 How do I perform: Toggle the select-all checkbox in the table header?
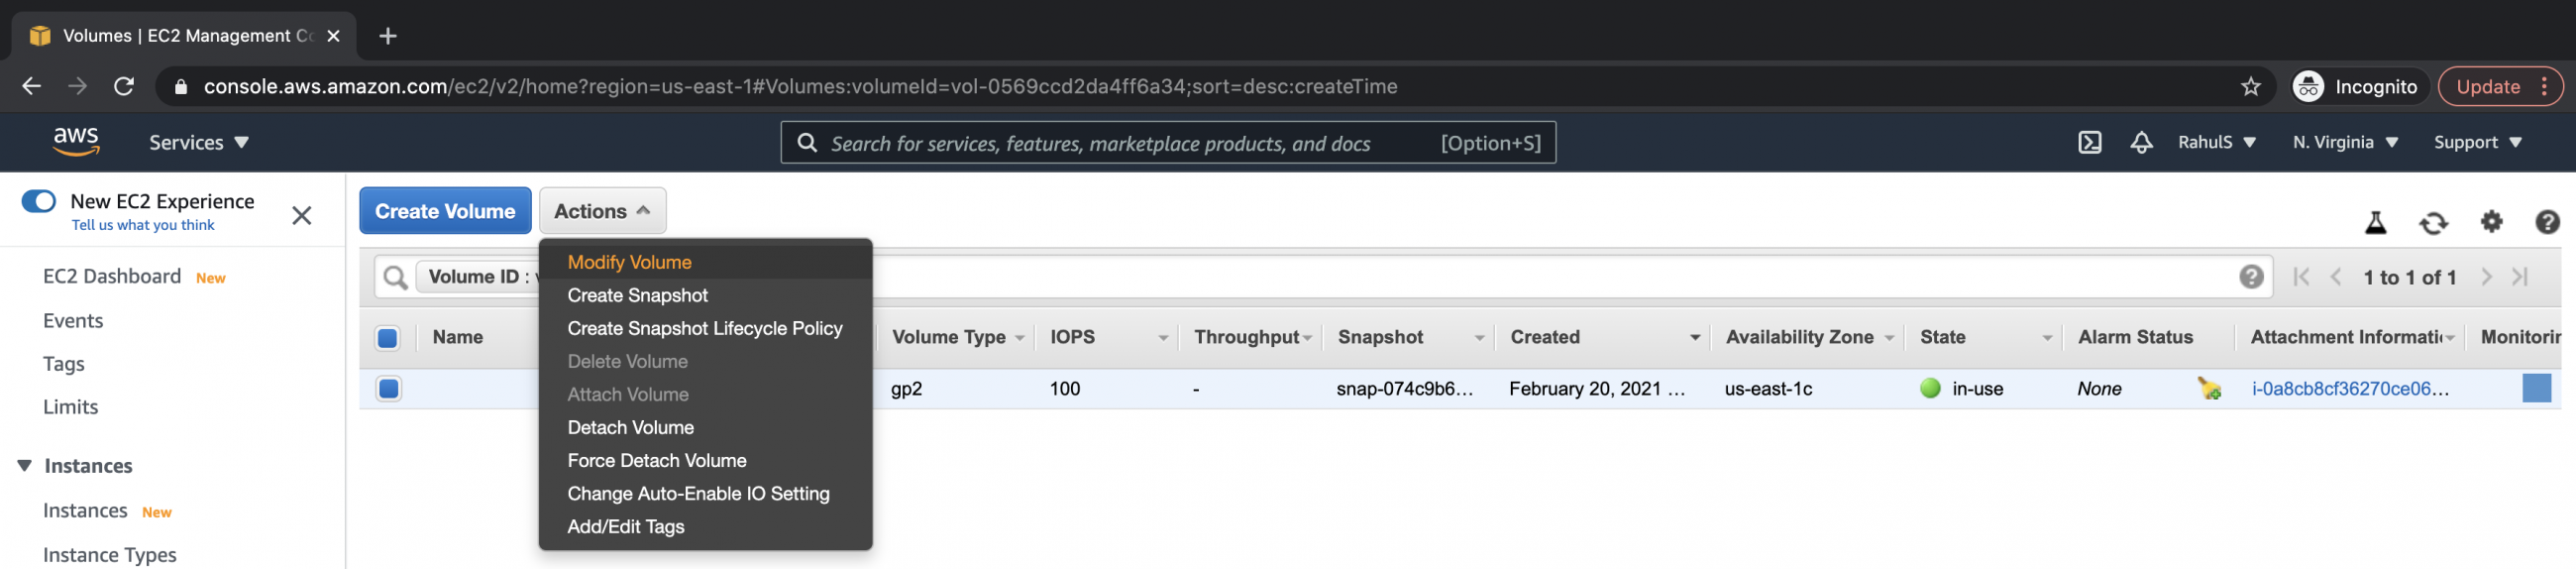point(388,338)
